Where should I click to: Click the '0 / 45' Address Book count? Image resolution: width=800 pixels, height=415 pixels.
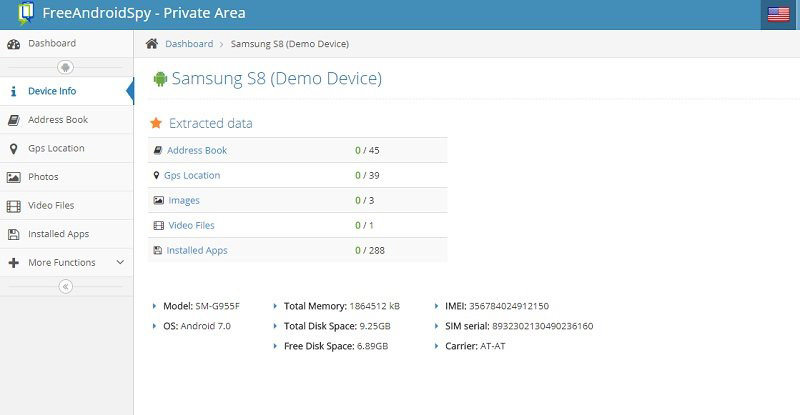tap(367, 150)
